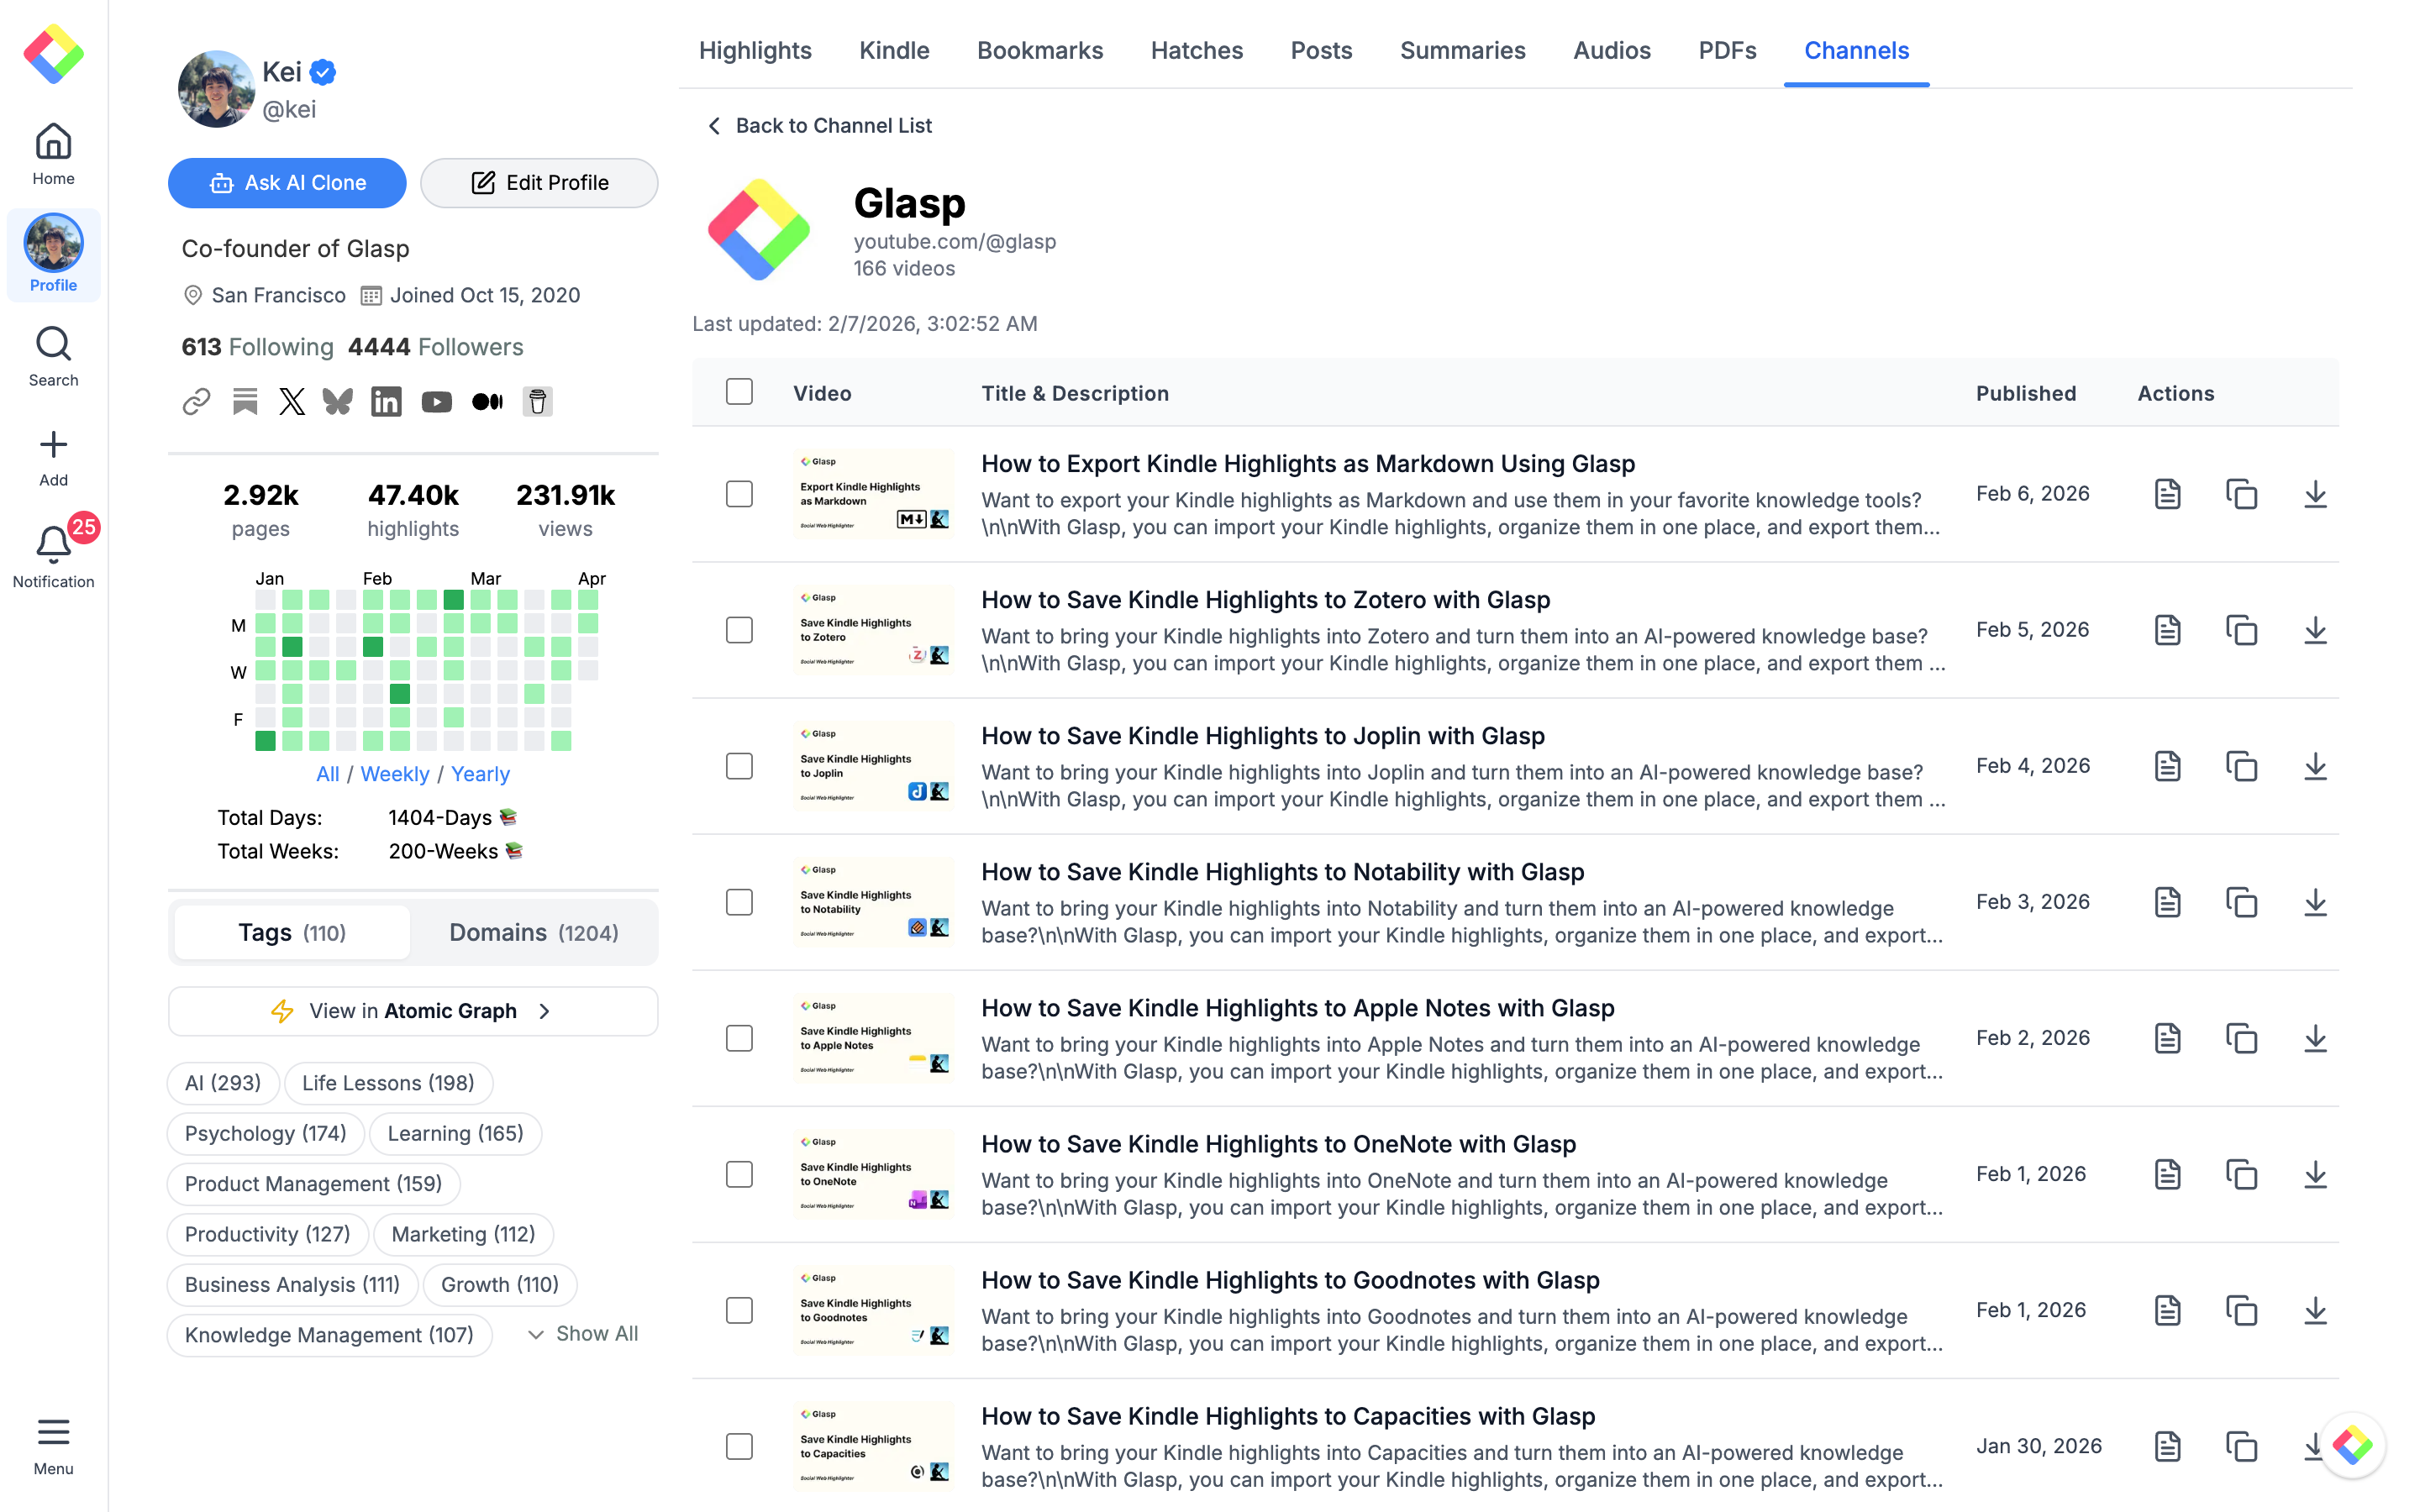2420x1512 pixels.
Task: Open View in Atomic Graph
Action: (x=412, y=1011)
